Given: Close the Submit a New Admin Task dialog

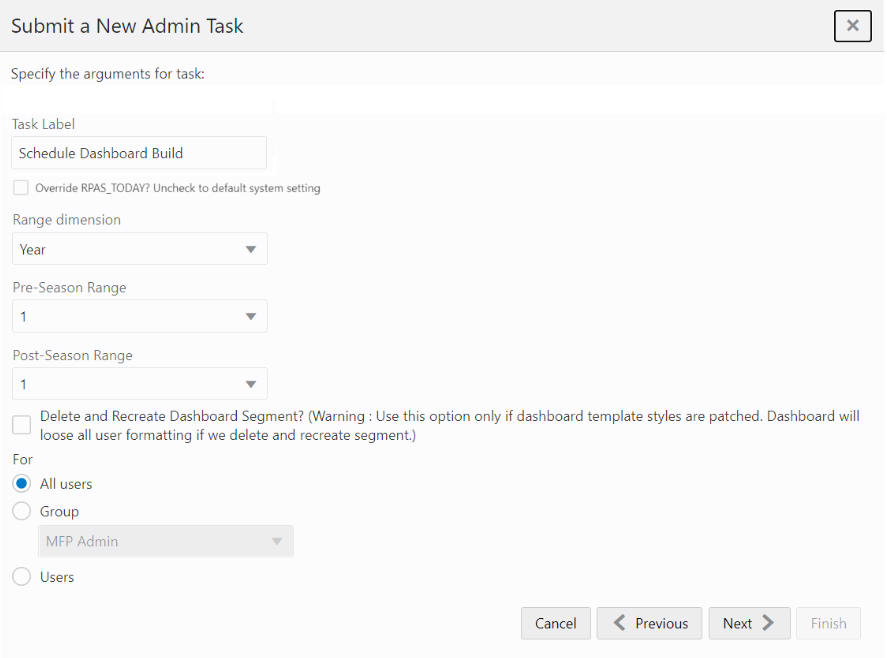Looking at the screenshot, I should pyautogui.click(x=852, y=26).
